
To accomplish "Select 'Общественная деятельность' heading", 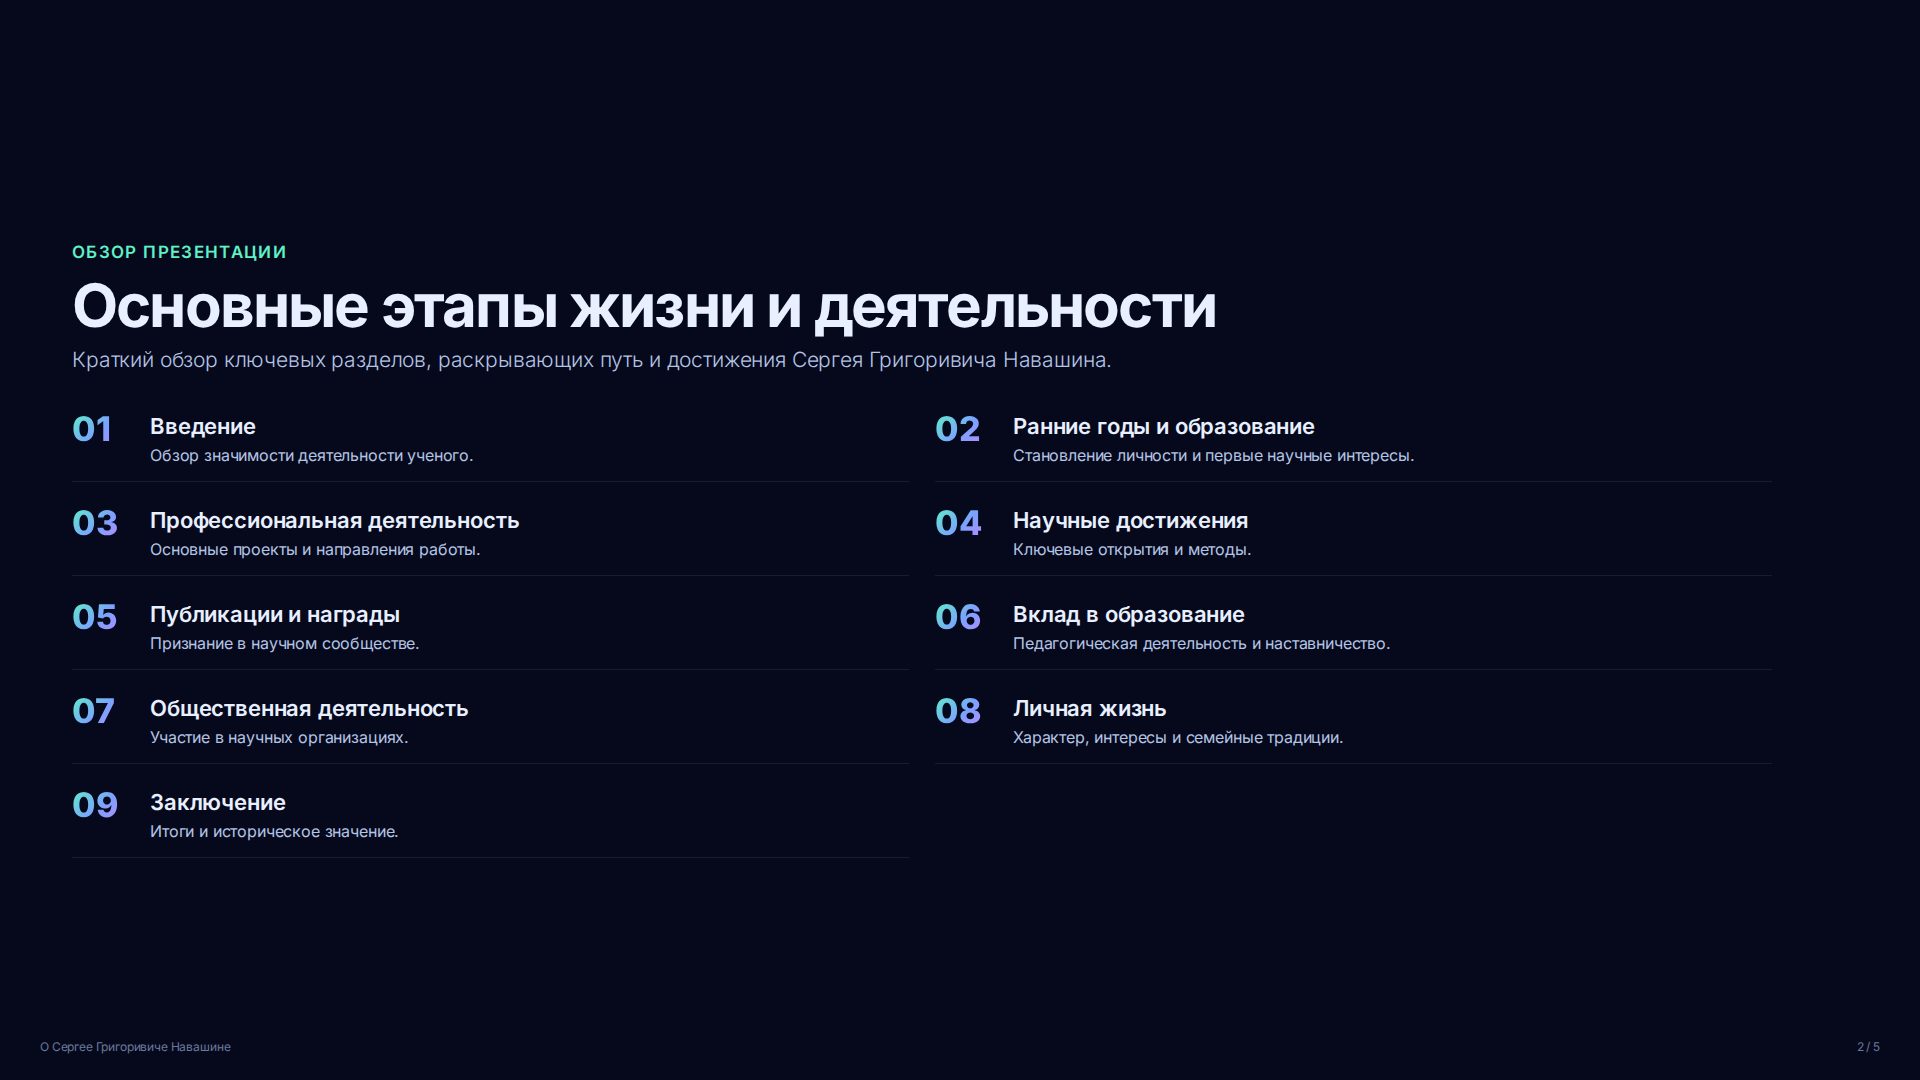I will [309, 709].
